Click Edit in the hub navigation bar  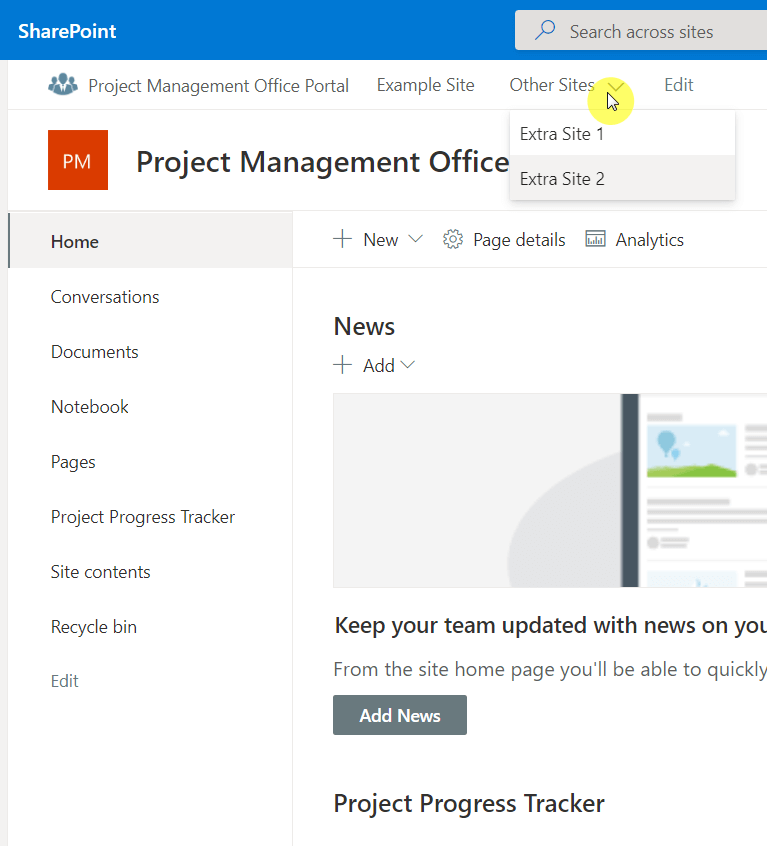pos(679,85)
